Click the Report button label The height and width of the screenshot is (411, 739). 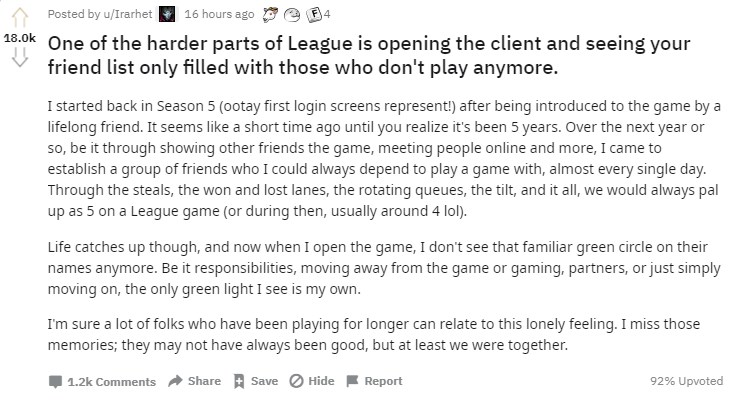tap(383, 381)
